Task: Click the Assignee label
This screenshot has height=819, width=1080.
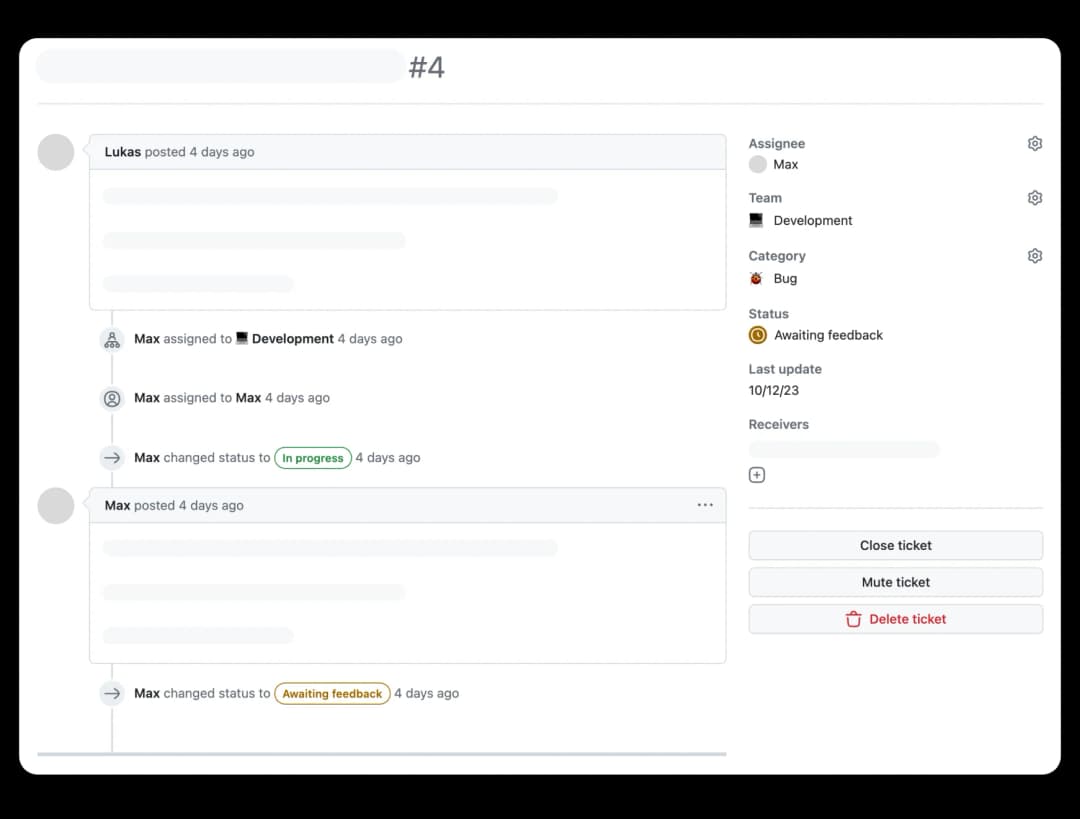Action: (x=776, y=143)
